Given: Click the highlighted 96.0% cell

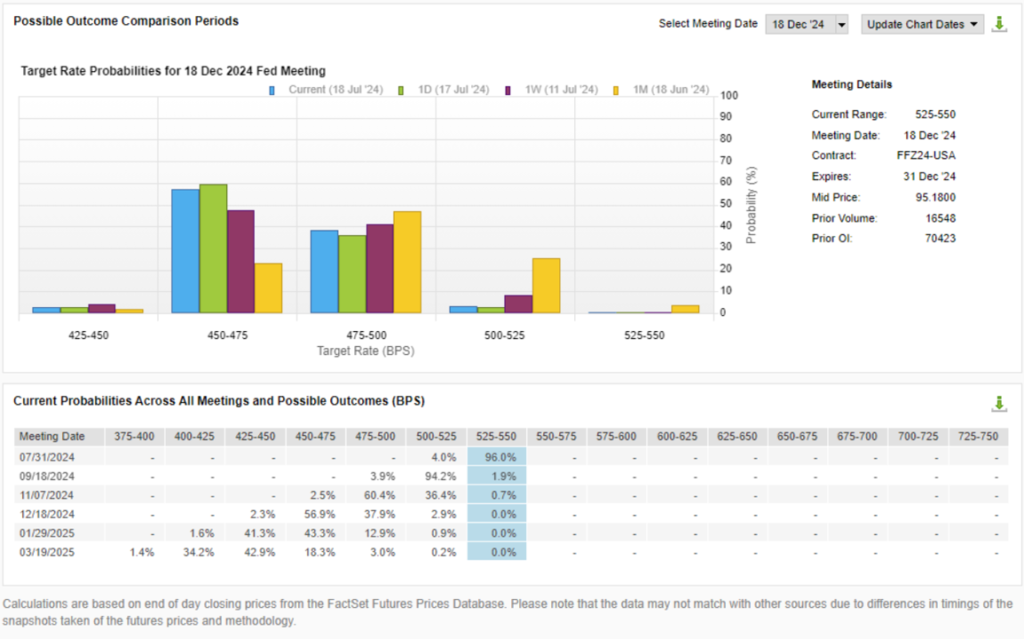Looking at the screenshot, I should tap(496, 457).
